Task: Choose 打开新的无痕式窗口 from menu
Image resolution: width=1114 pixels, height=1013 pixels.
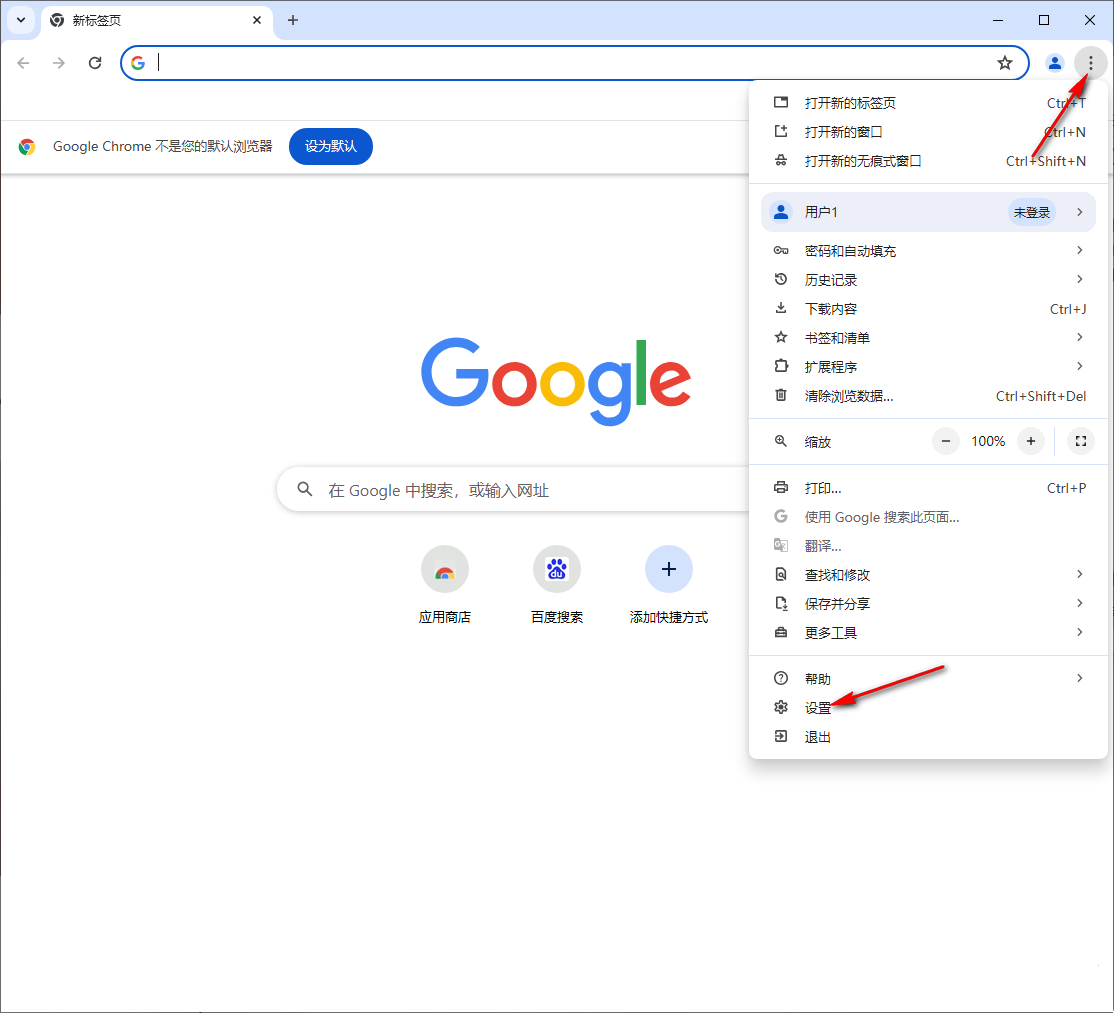Action: click(x=929, y=161)
